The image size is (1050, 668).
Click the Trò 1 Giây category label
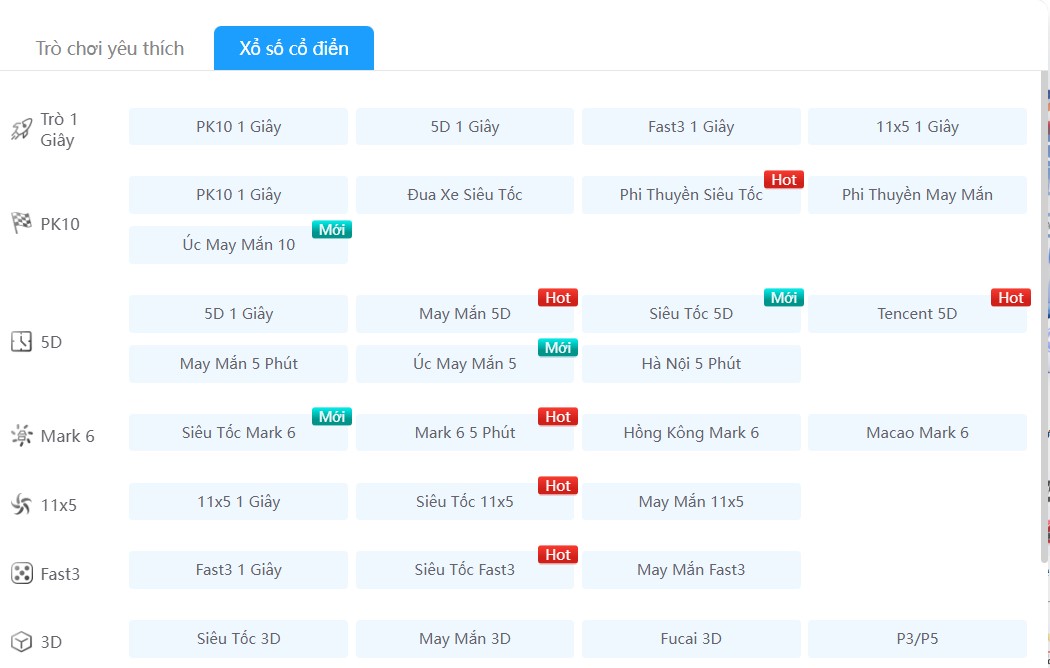[x=59, y=129]
